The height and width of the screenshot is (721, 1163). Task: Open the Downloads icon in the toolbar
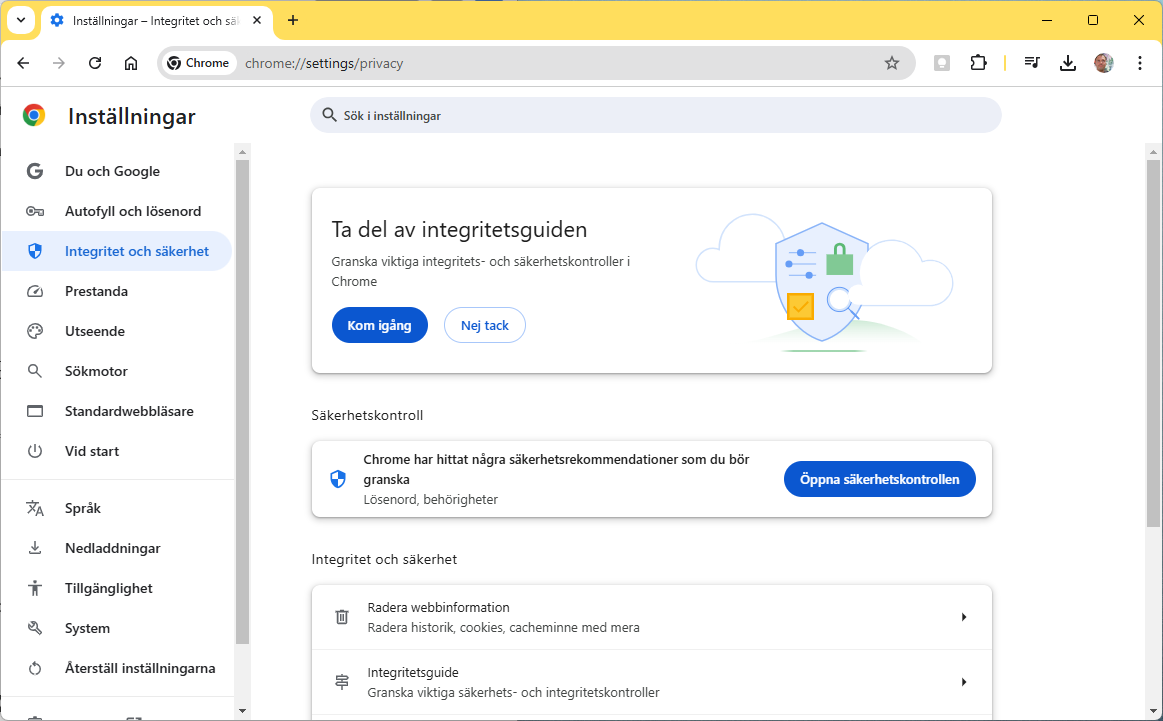[x=1067, y=62]
